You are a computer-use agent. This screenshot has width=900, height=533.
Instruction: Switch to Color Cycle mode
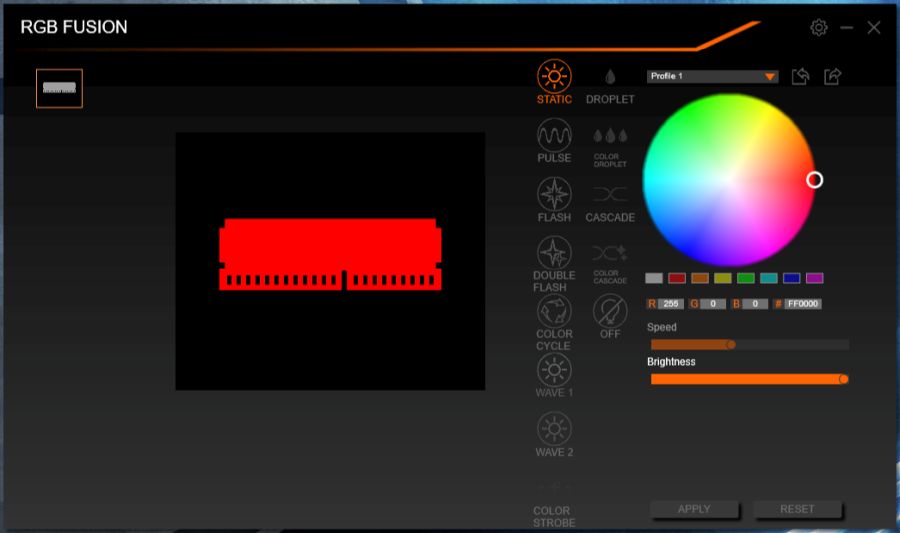pyautogui.click(x=554, y=323)
